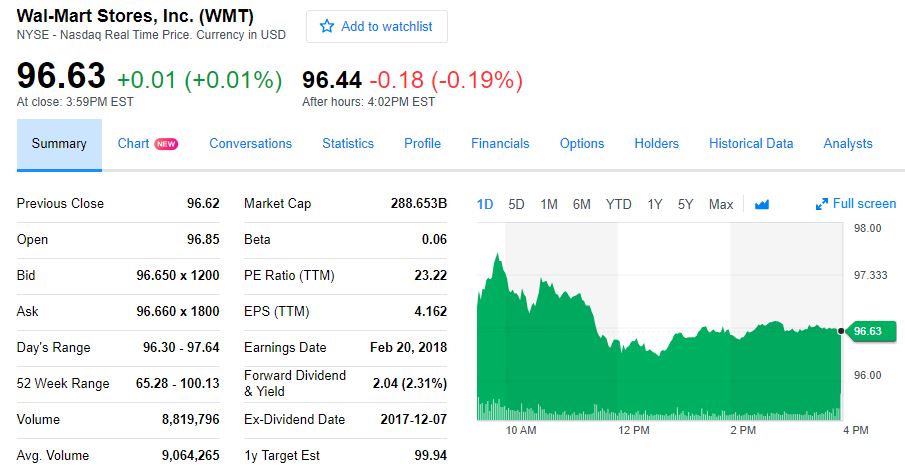Viewport: 905px width, 473px height.
Task: Open the Options tab
Action: [x=582, y=144]
